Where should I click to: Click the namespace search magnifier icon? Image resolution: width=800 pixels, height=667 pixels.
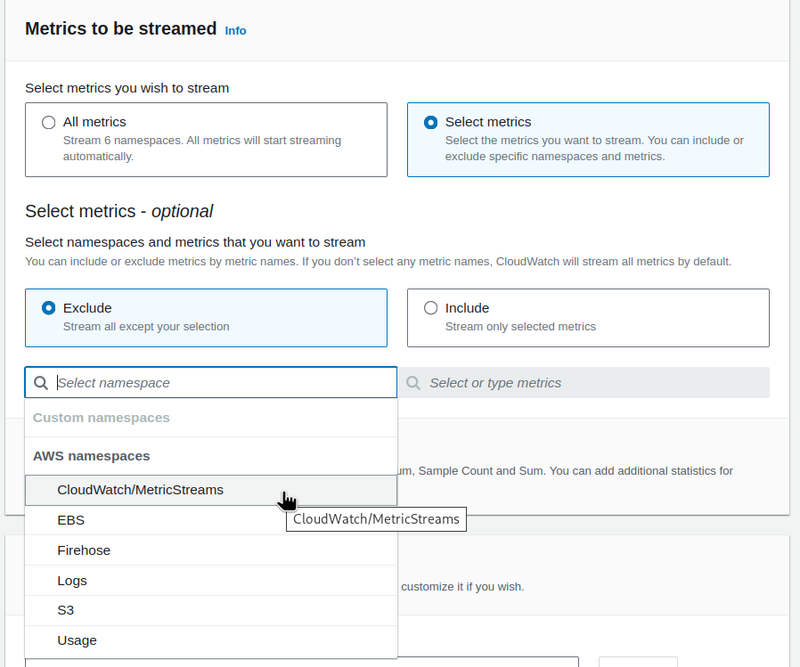pos(41,383)
